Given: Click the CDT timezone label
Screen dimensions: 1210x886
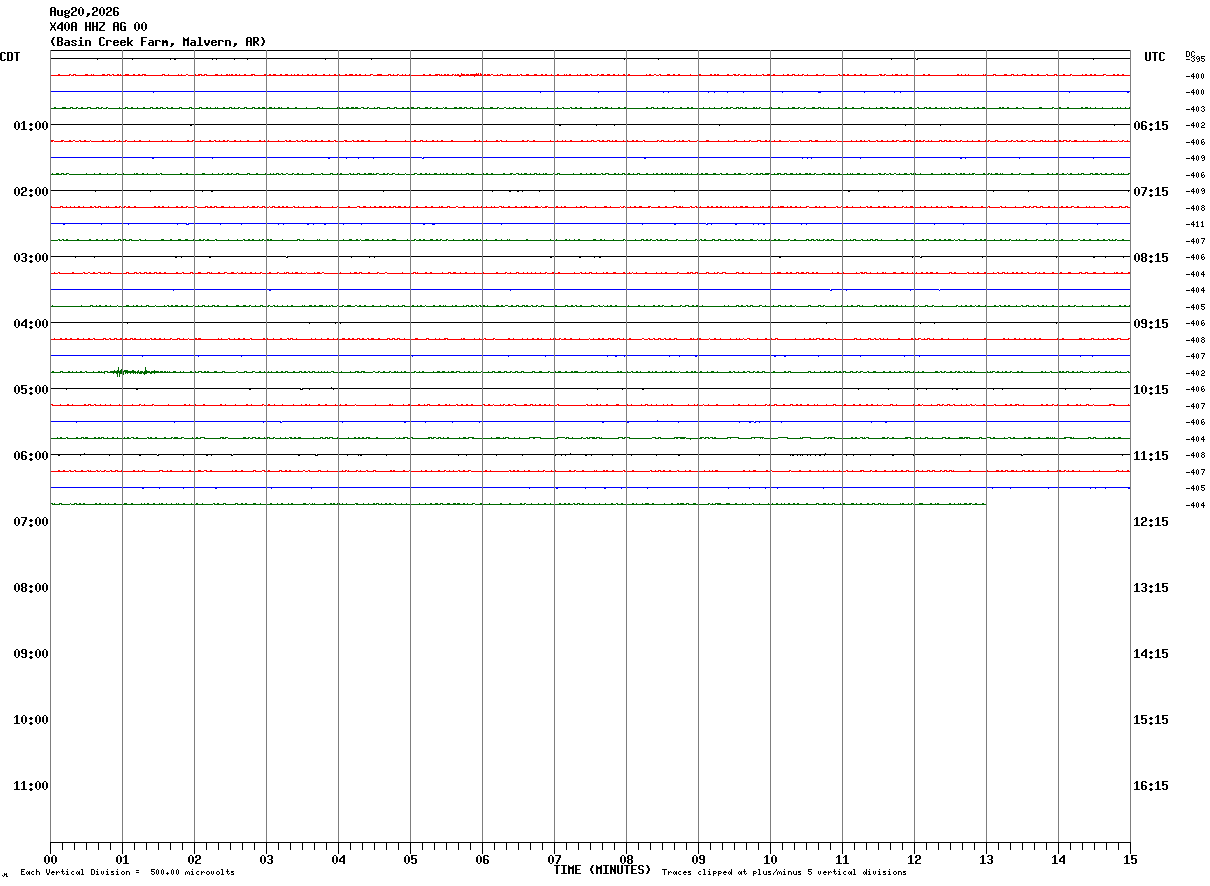Looking at the screenshot, I should 10,57.
